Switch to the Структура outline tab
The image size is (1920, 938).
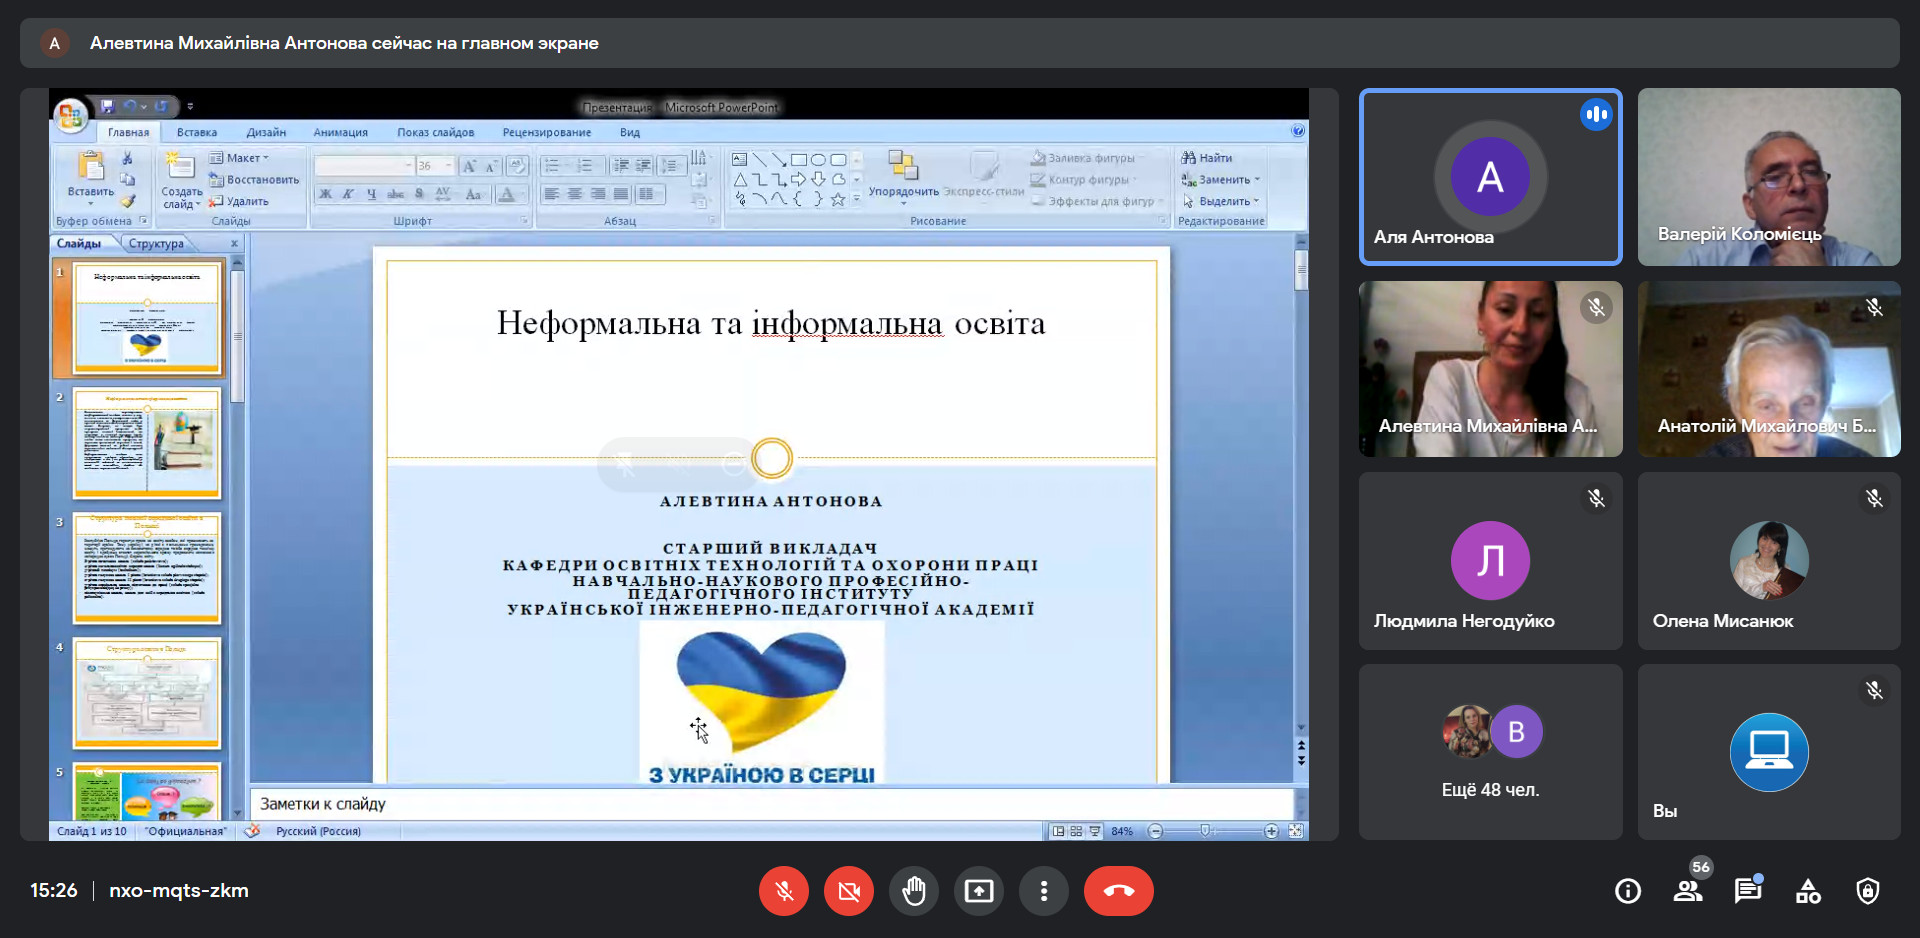click(156, 243)
